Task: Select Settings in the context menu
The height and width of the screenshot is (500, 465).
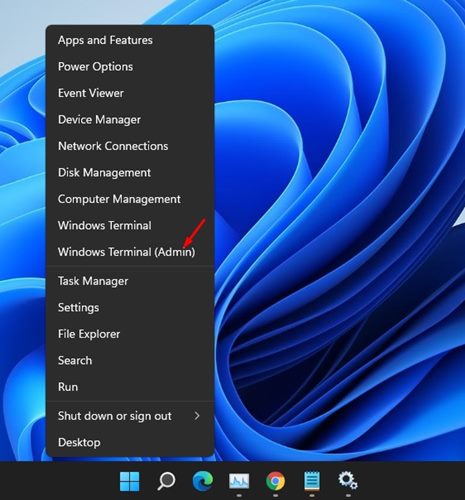Action: [130, 307]
